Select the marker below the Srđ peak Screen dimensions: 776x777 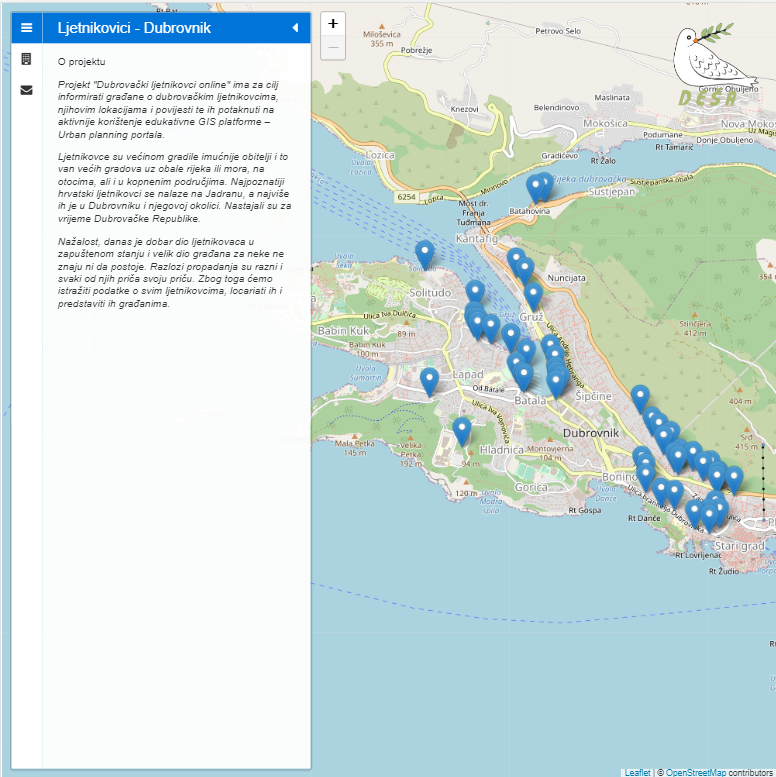coord(734,479)
